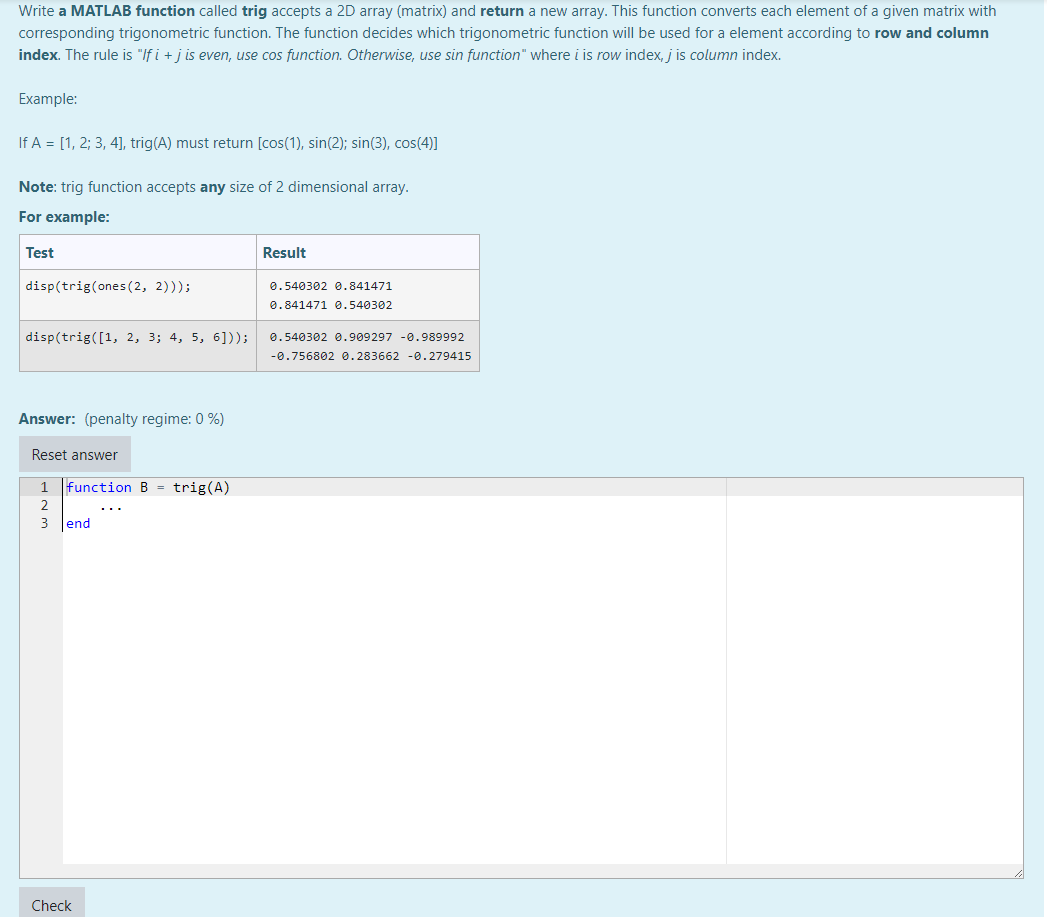Image resolution: width=1047 pixels, height=917 pixels.
Task: Click the 'end' keyword on line 3
Action: coord(78,524)
